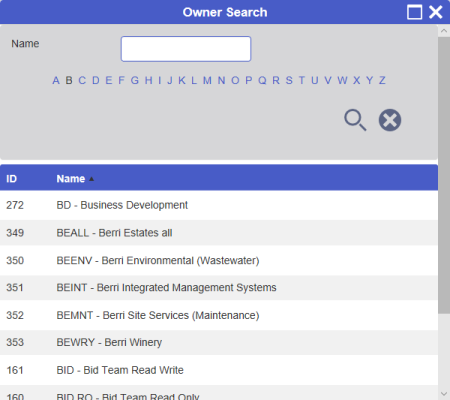The image size is (450, 400).
Task: Click ID cell 272
Action: point(15,205)
